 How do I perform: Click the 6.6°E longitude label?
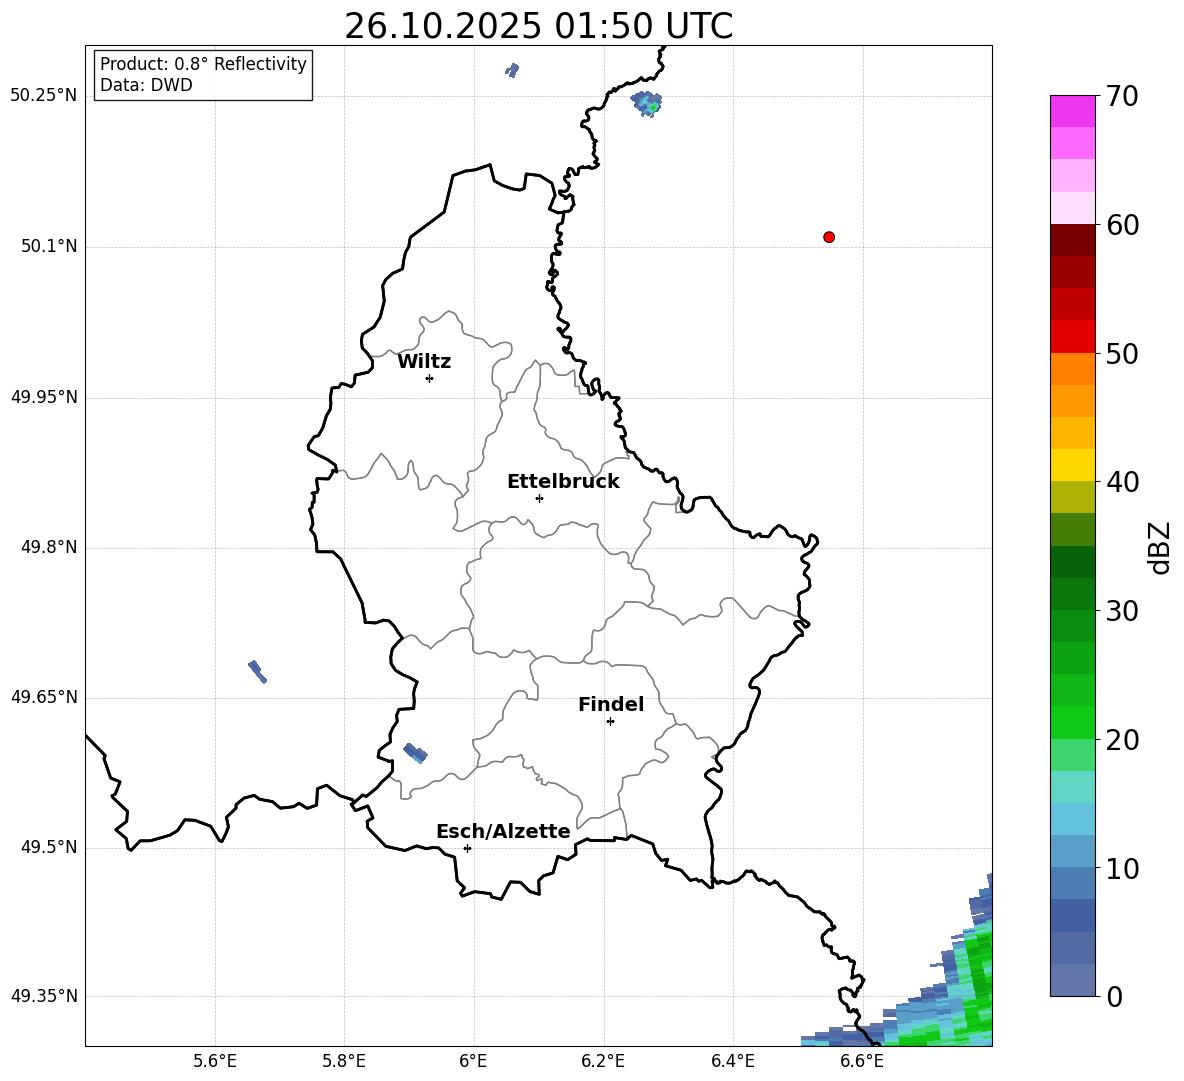(x=862, y=1062)
